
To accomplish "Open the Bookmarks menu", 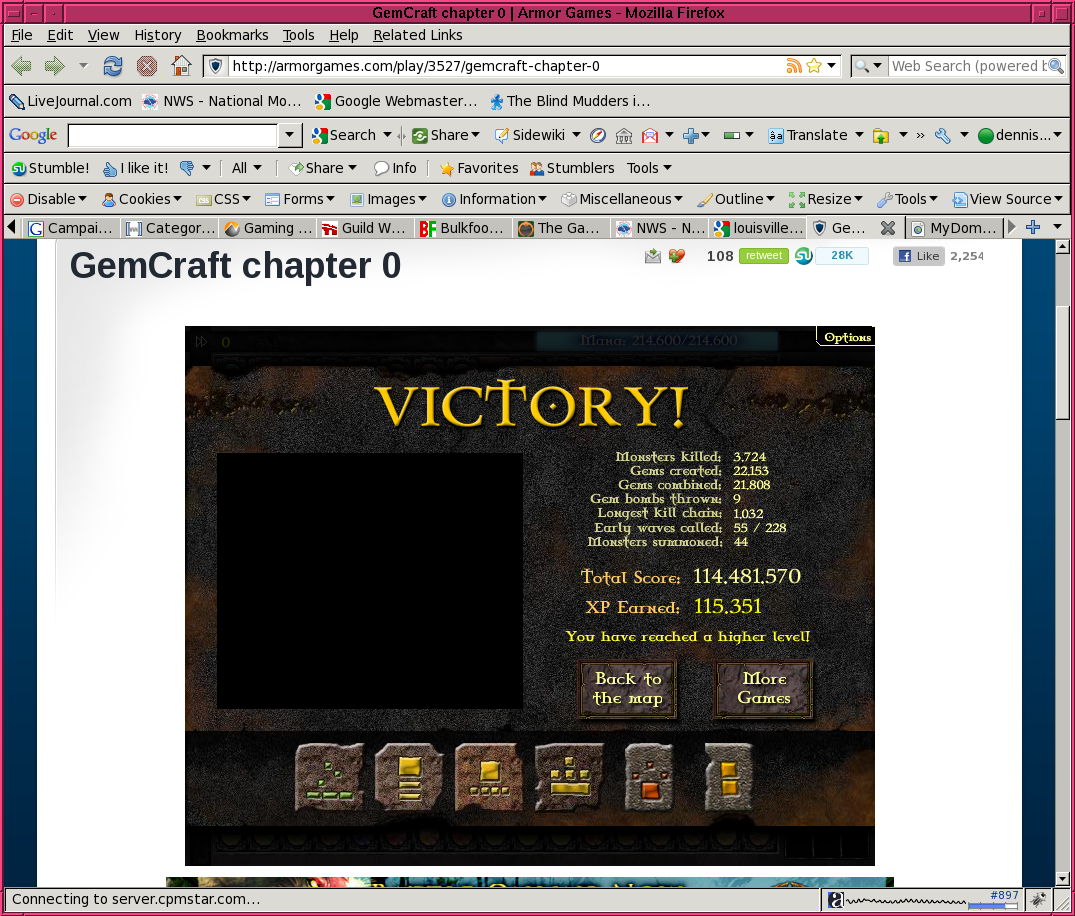I will click(232, 35).
